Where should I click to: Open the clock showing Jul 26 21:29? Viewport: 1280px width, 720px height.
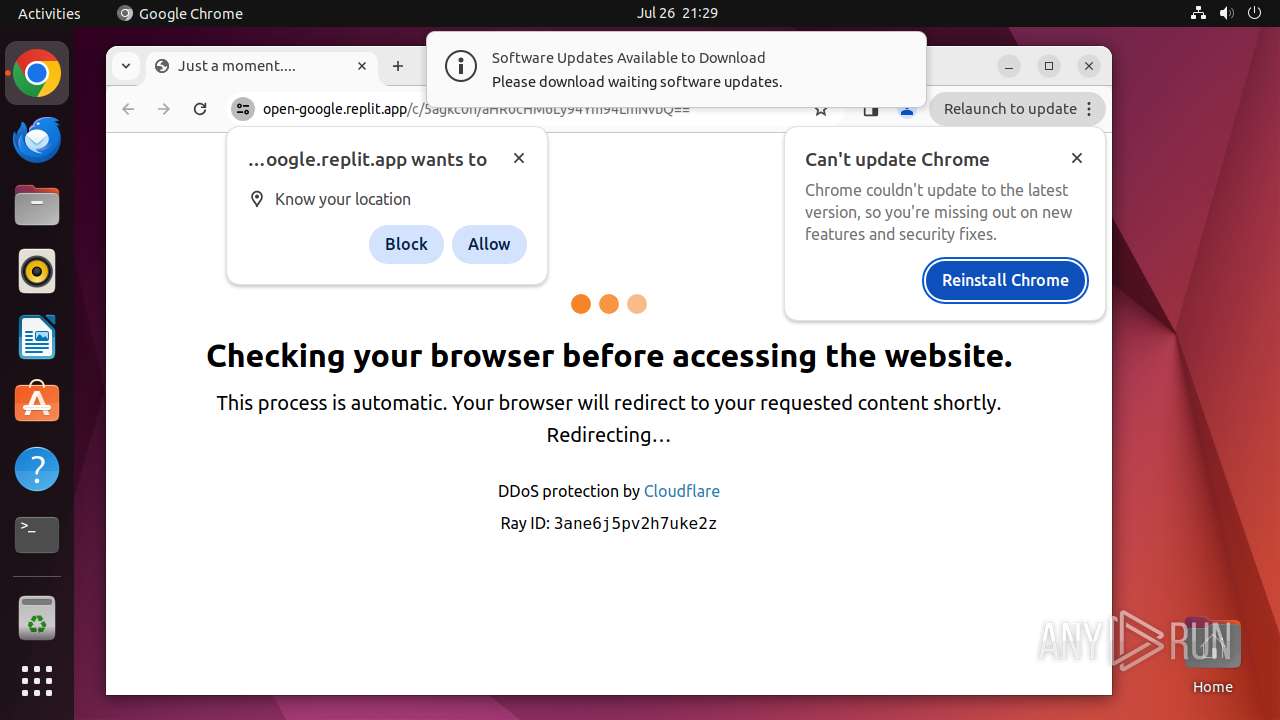[x=677, y=13]
